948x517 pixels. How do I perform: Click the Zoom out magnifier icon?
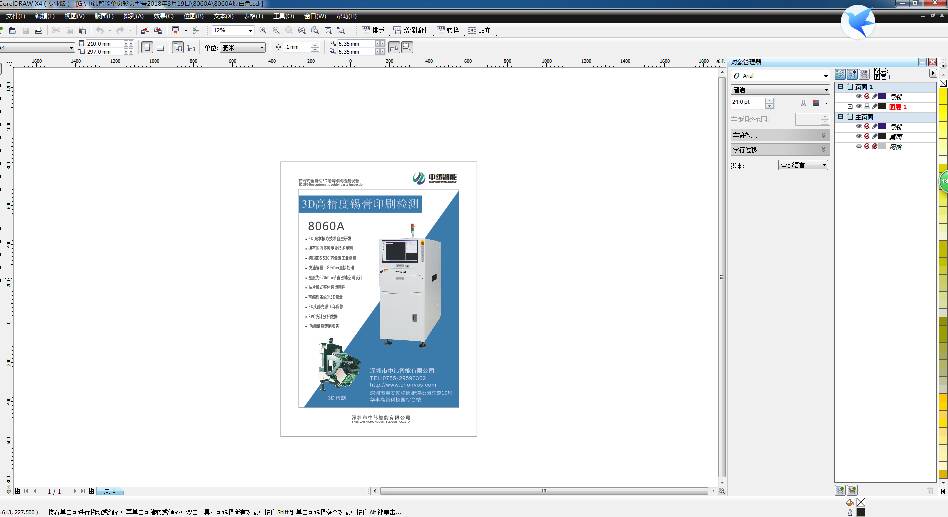[x=276, y=30]
